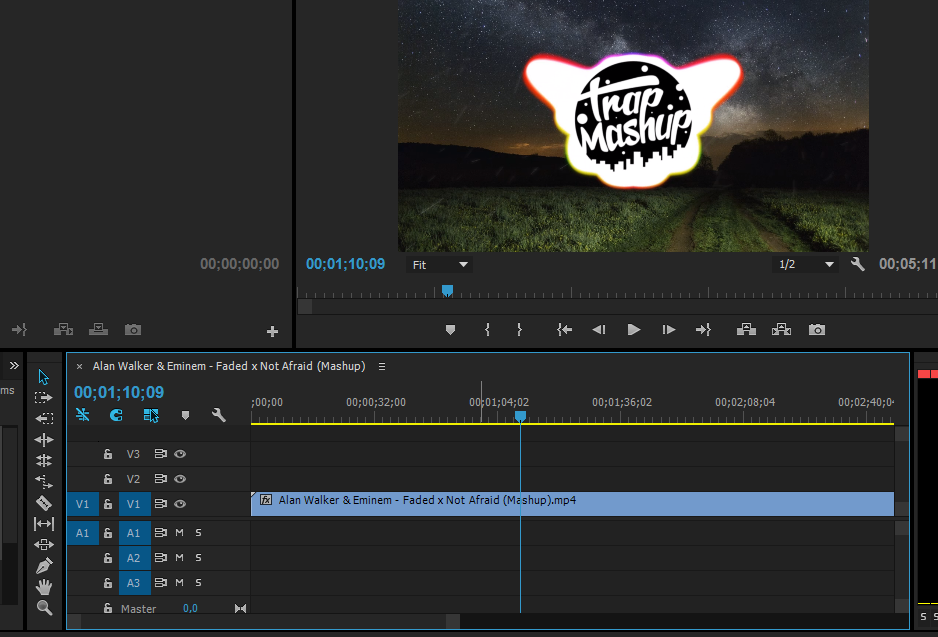Go to Out point

pyautogui.click(x=703, y=330)
